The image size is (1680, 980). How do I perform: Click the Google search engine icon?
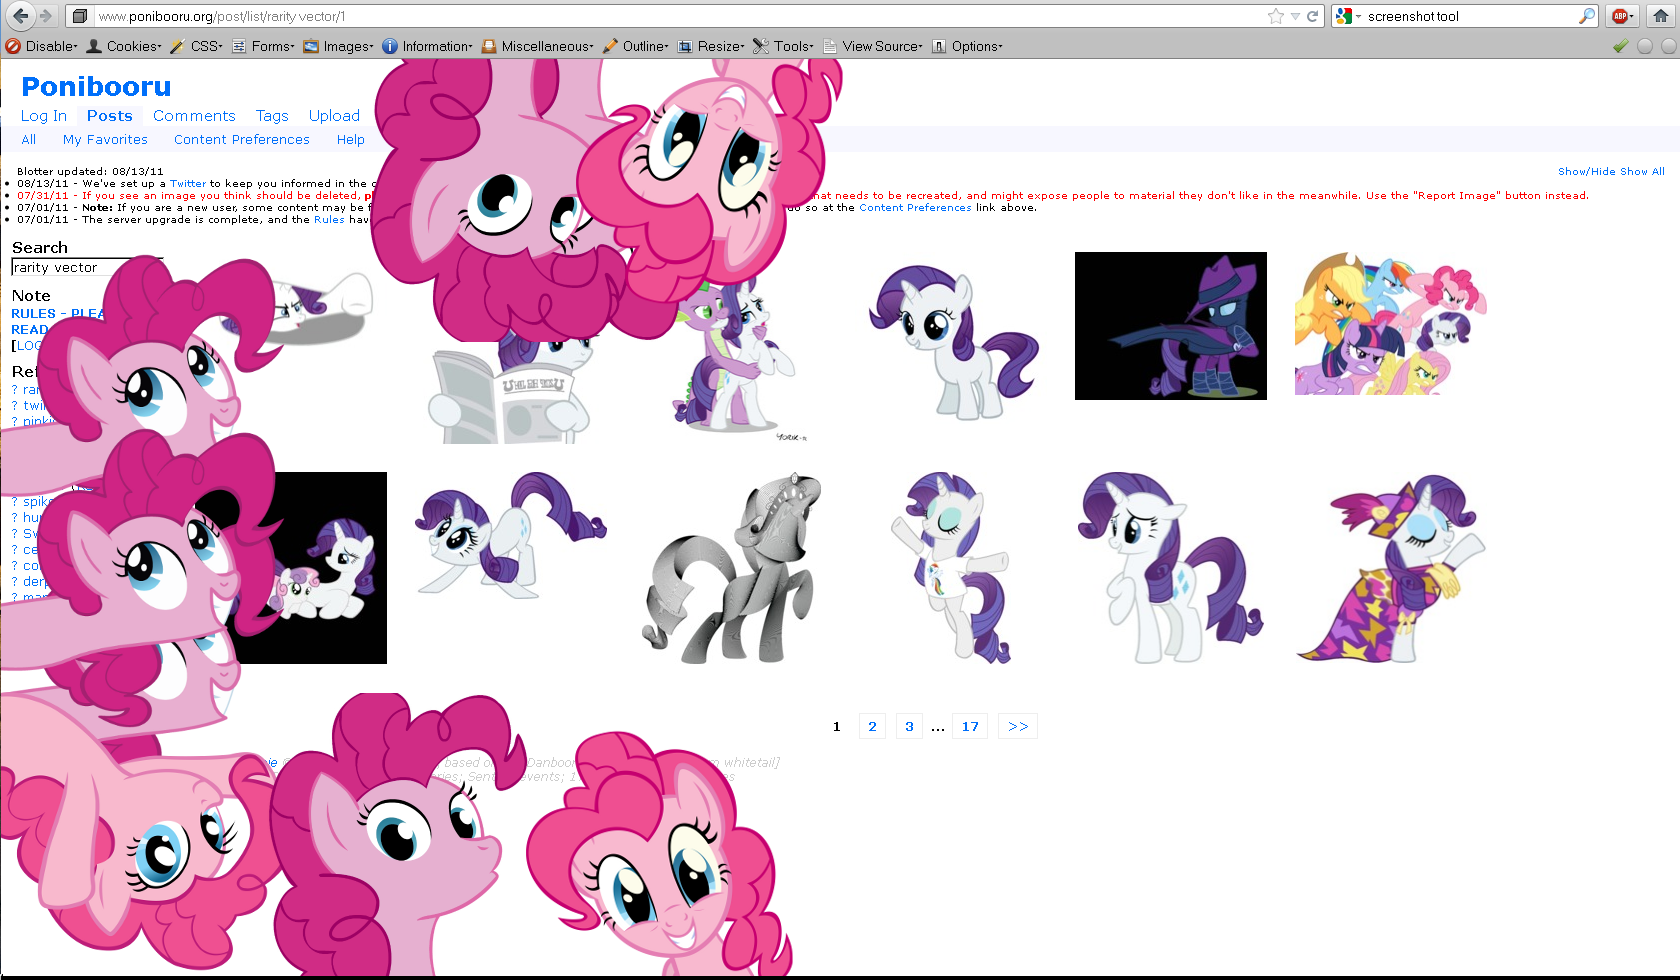pos(1344,16)
